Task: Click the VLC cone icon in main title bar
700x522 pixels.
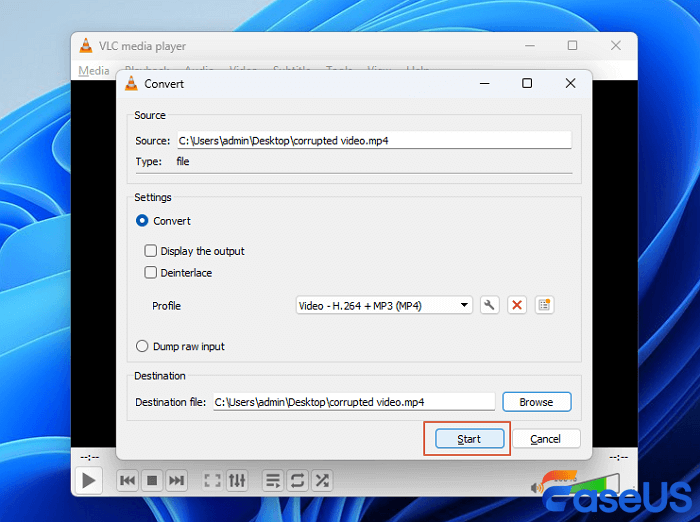Action: (86, 46)
